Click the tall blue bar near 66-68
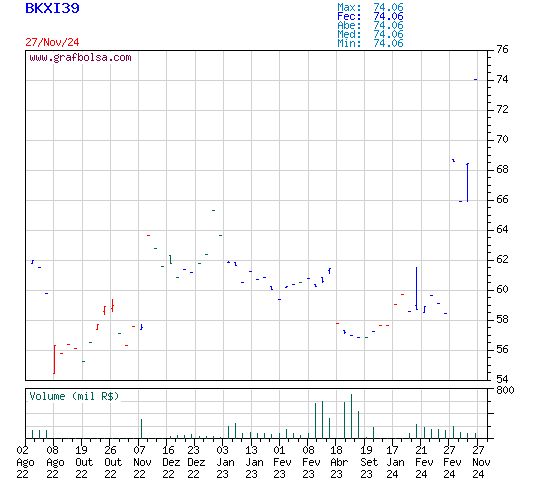Screen dimensions: 545x490 click(467, 182)
